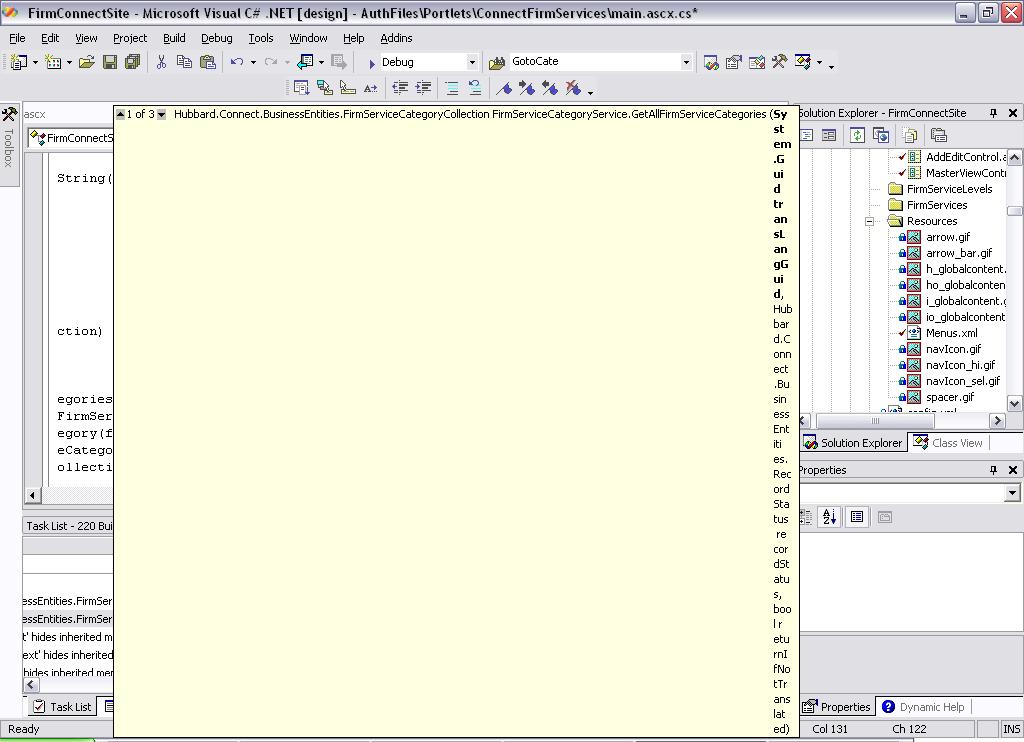Switch to the Class View tab
Screen dimensions: 1024x742
point(947,443)
